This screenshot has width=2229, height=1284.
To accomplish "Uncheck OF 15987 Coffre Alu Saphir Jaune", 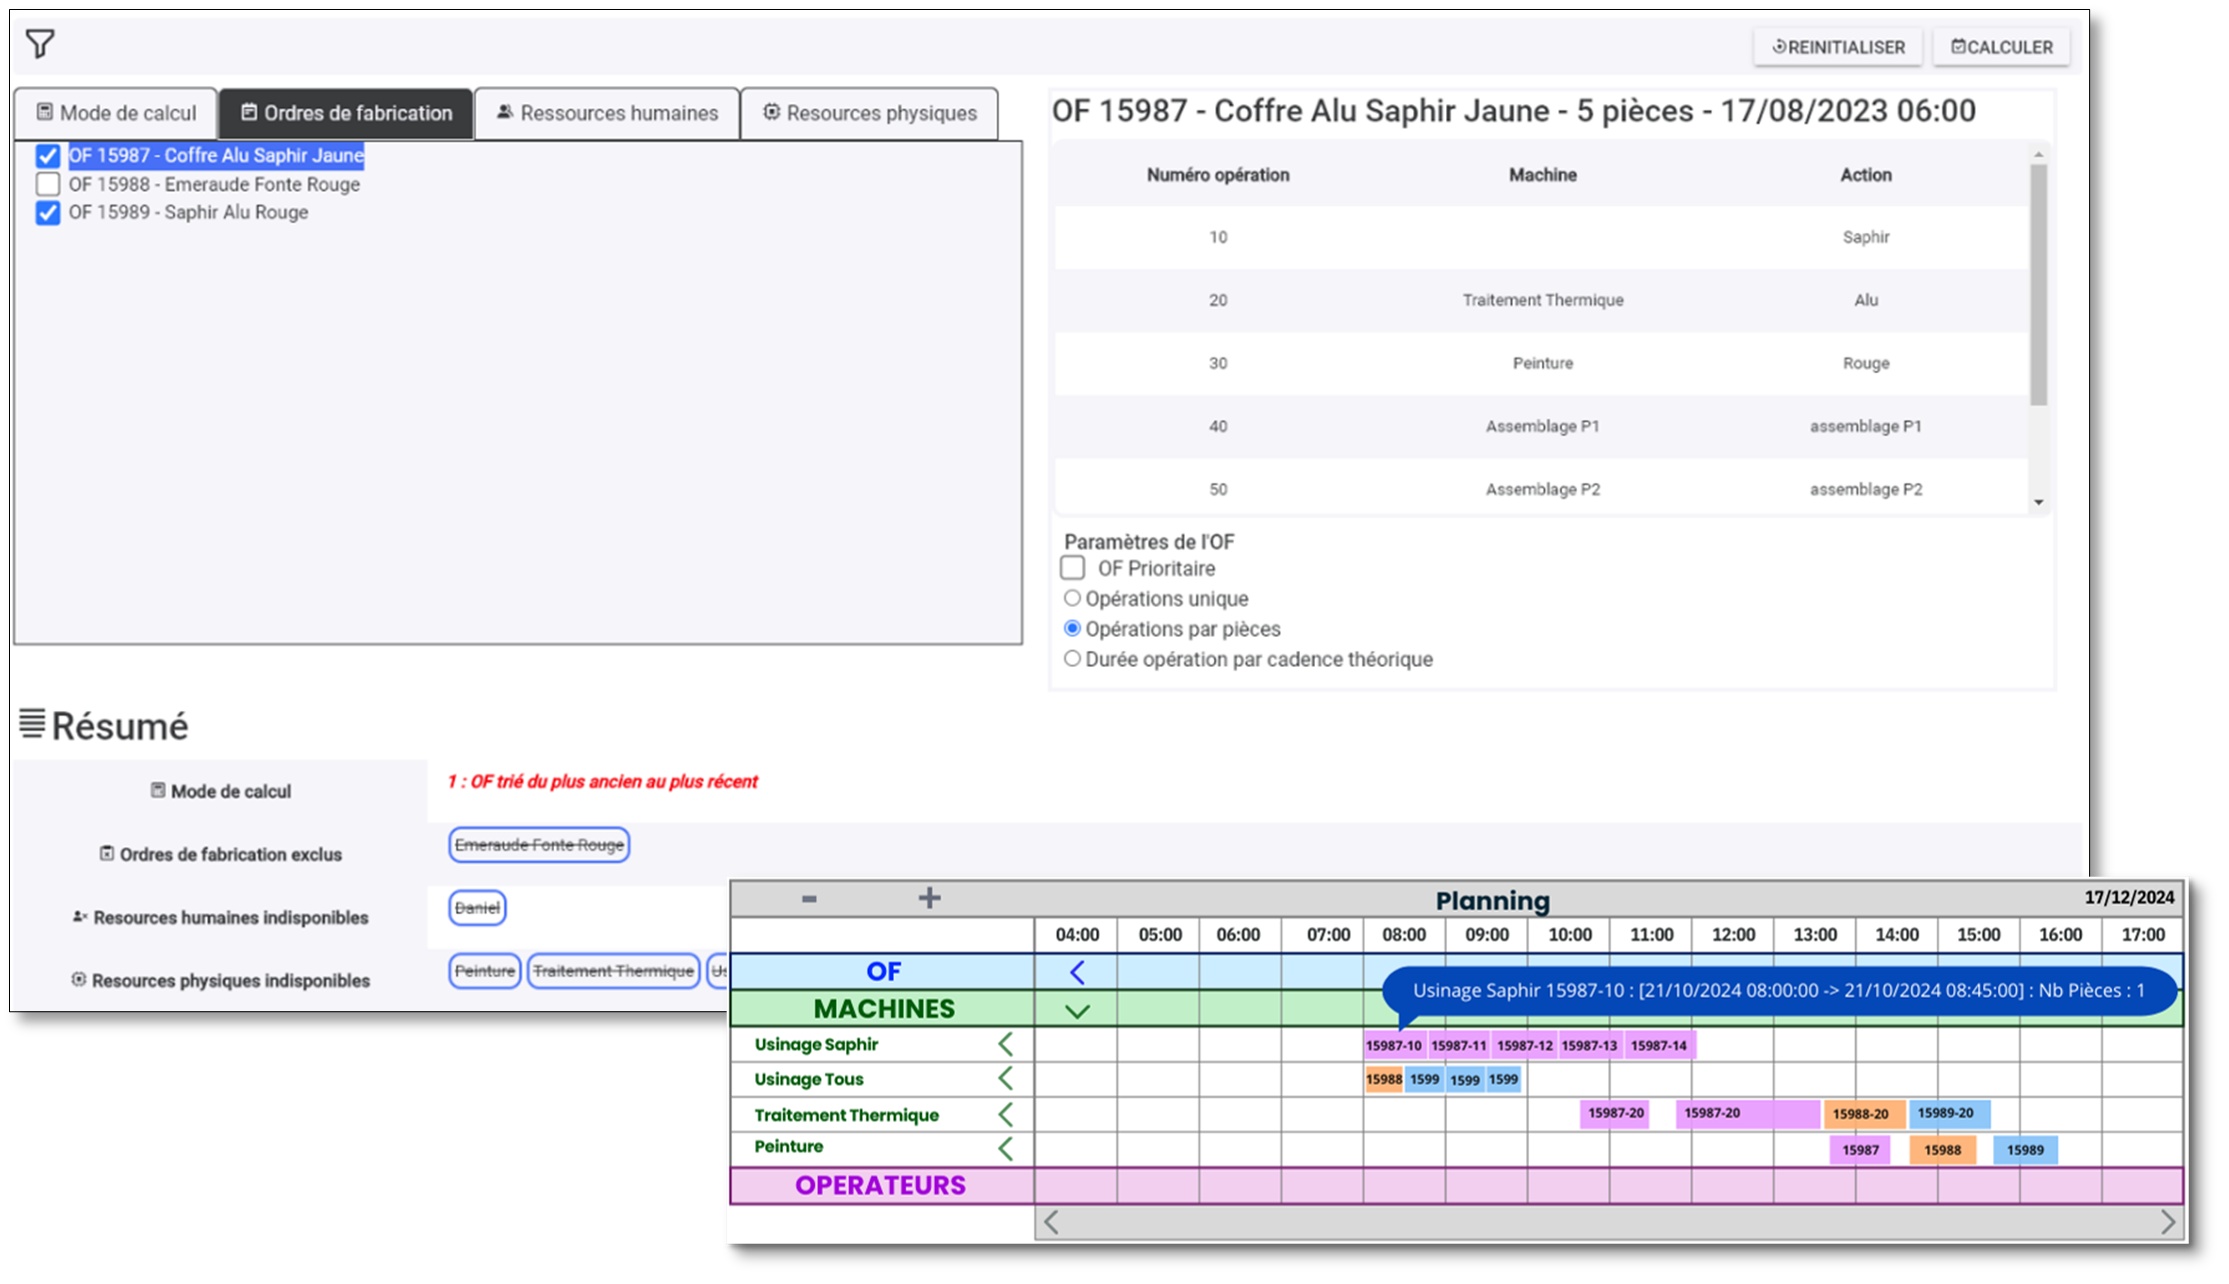I will [x=48, y=156].
